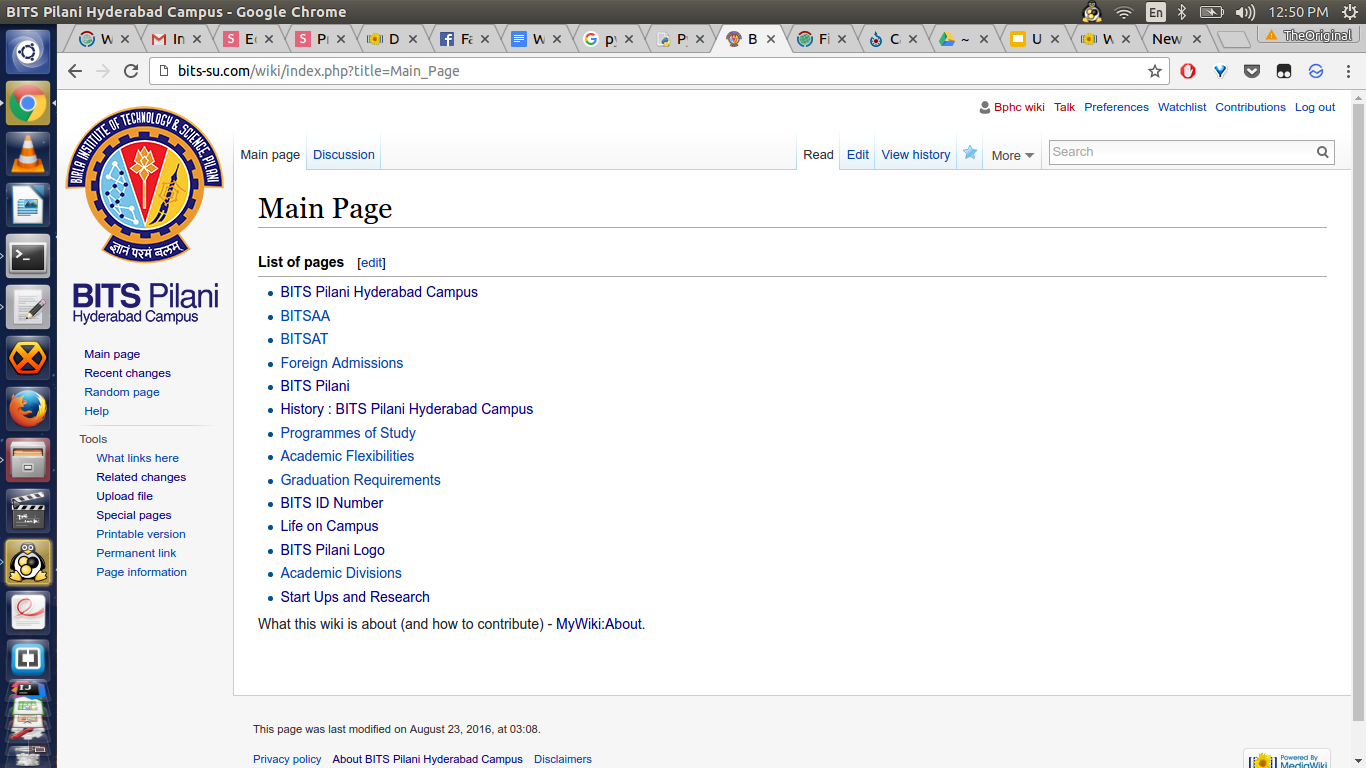Viewport: 1366px width, 768px height.
Task: Open the Start Ups and Research link
Action: pyautogui.click(x=355, y=597)
